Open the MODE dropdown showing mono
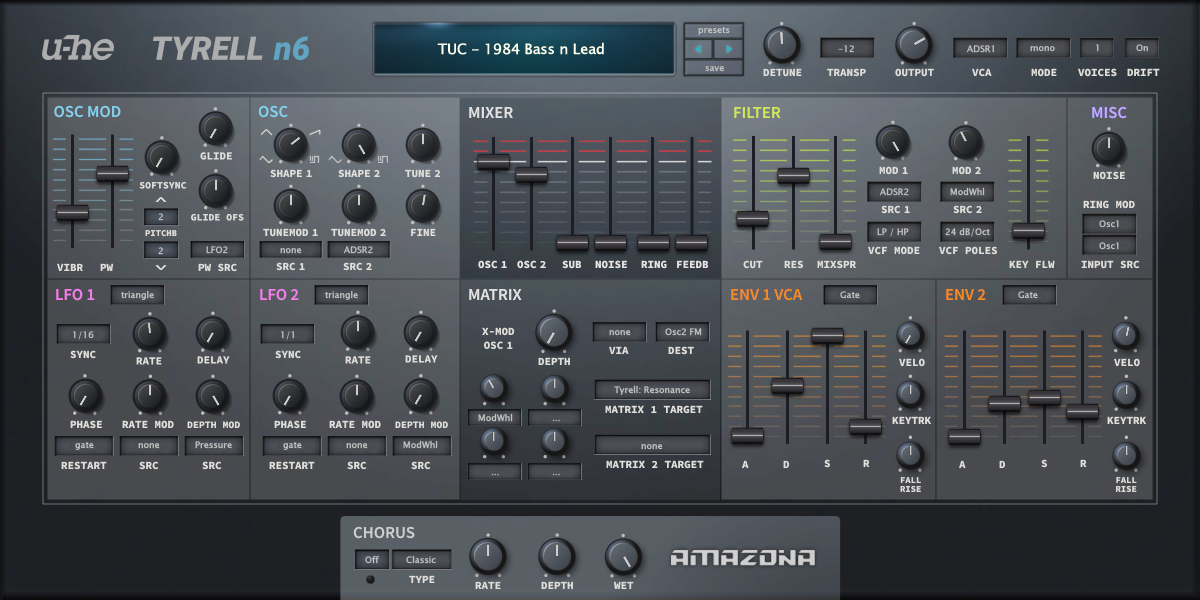Image resolution: width=1200 pixels, height=600 pixels. click(1043, 47)
